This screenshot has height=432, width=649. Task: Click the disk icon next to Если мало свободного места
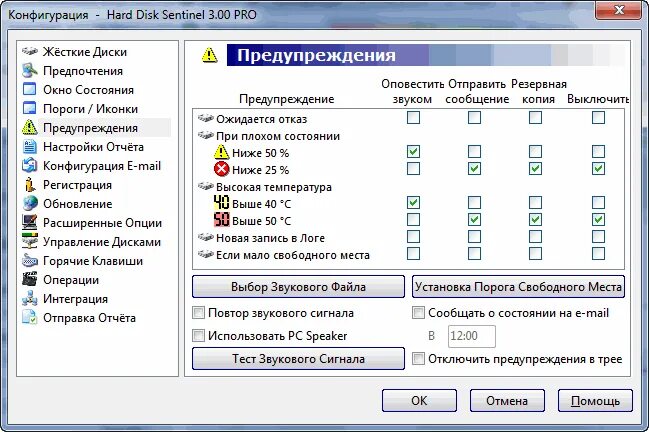point(206,254)
